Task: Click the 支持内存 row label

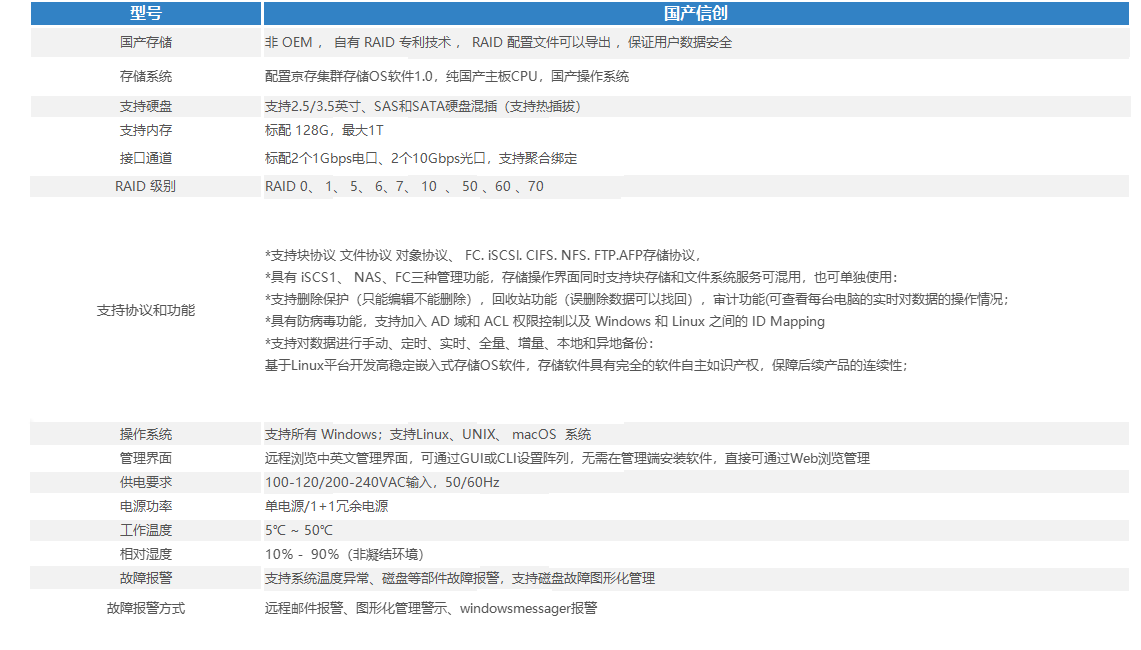Action: 146,130
